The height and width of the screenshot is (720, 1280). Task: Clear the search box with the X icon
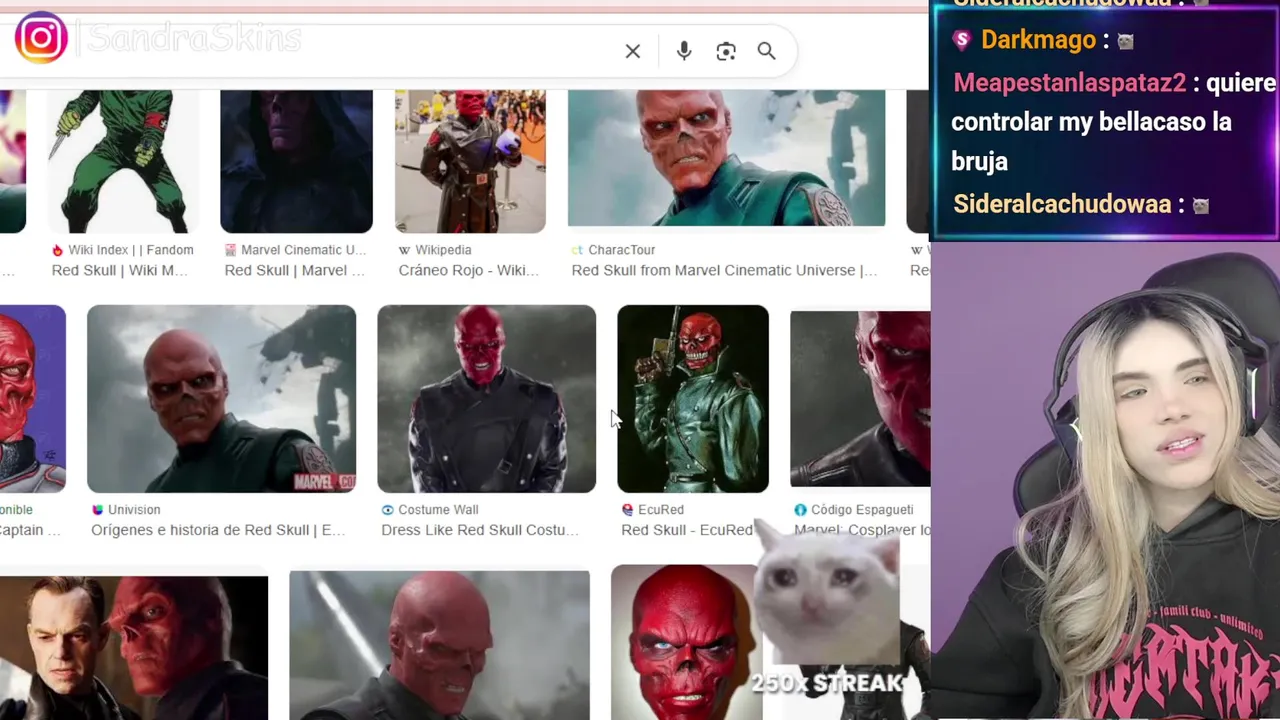(633, 51)
